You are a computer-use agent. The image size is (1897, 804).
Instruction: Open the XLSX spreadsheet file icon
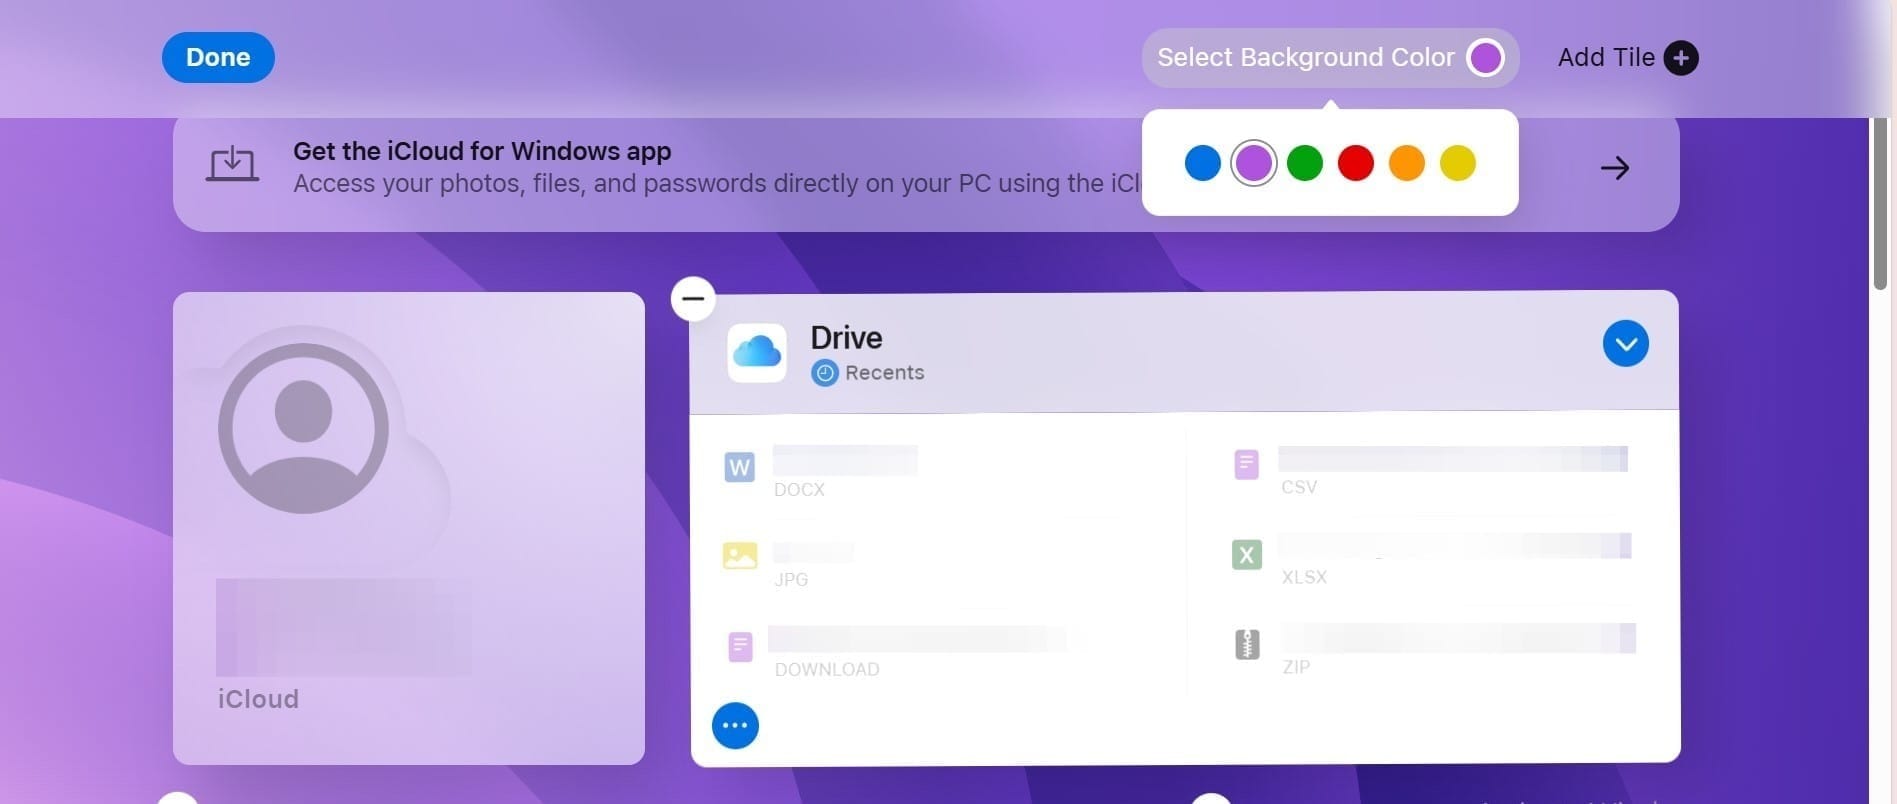tap(1246, 554)
